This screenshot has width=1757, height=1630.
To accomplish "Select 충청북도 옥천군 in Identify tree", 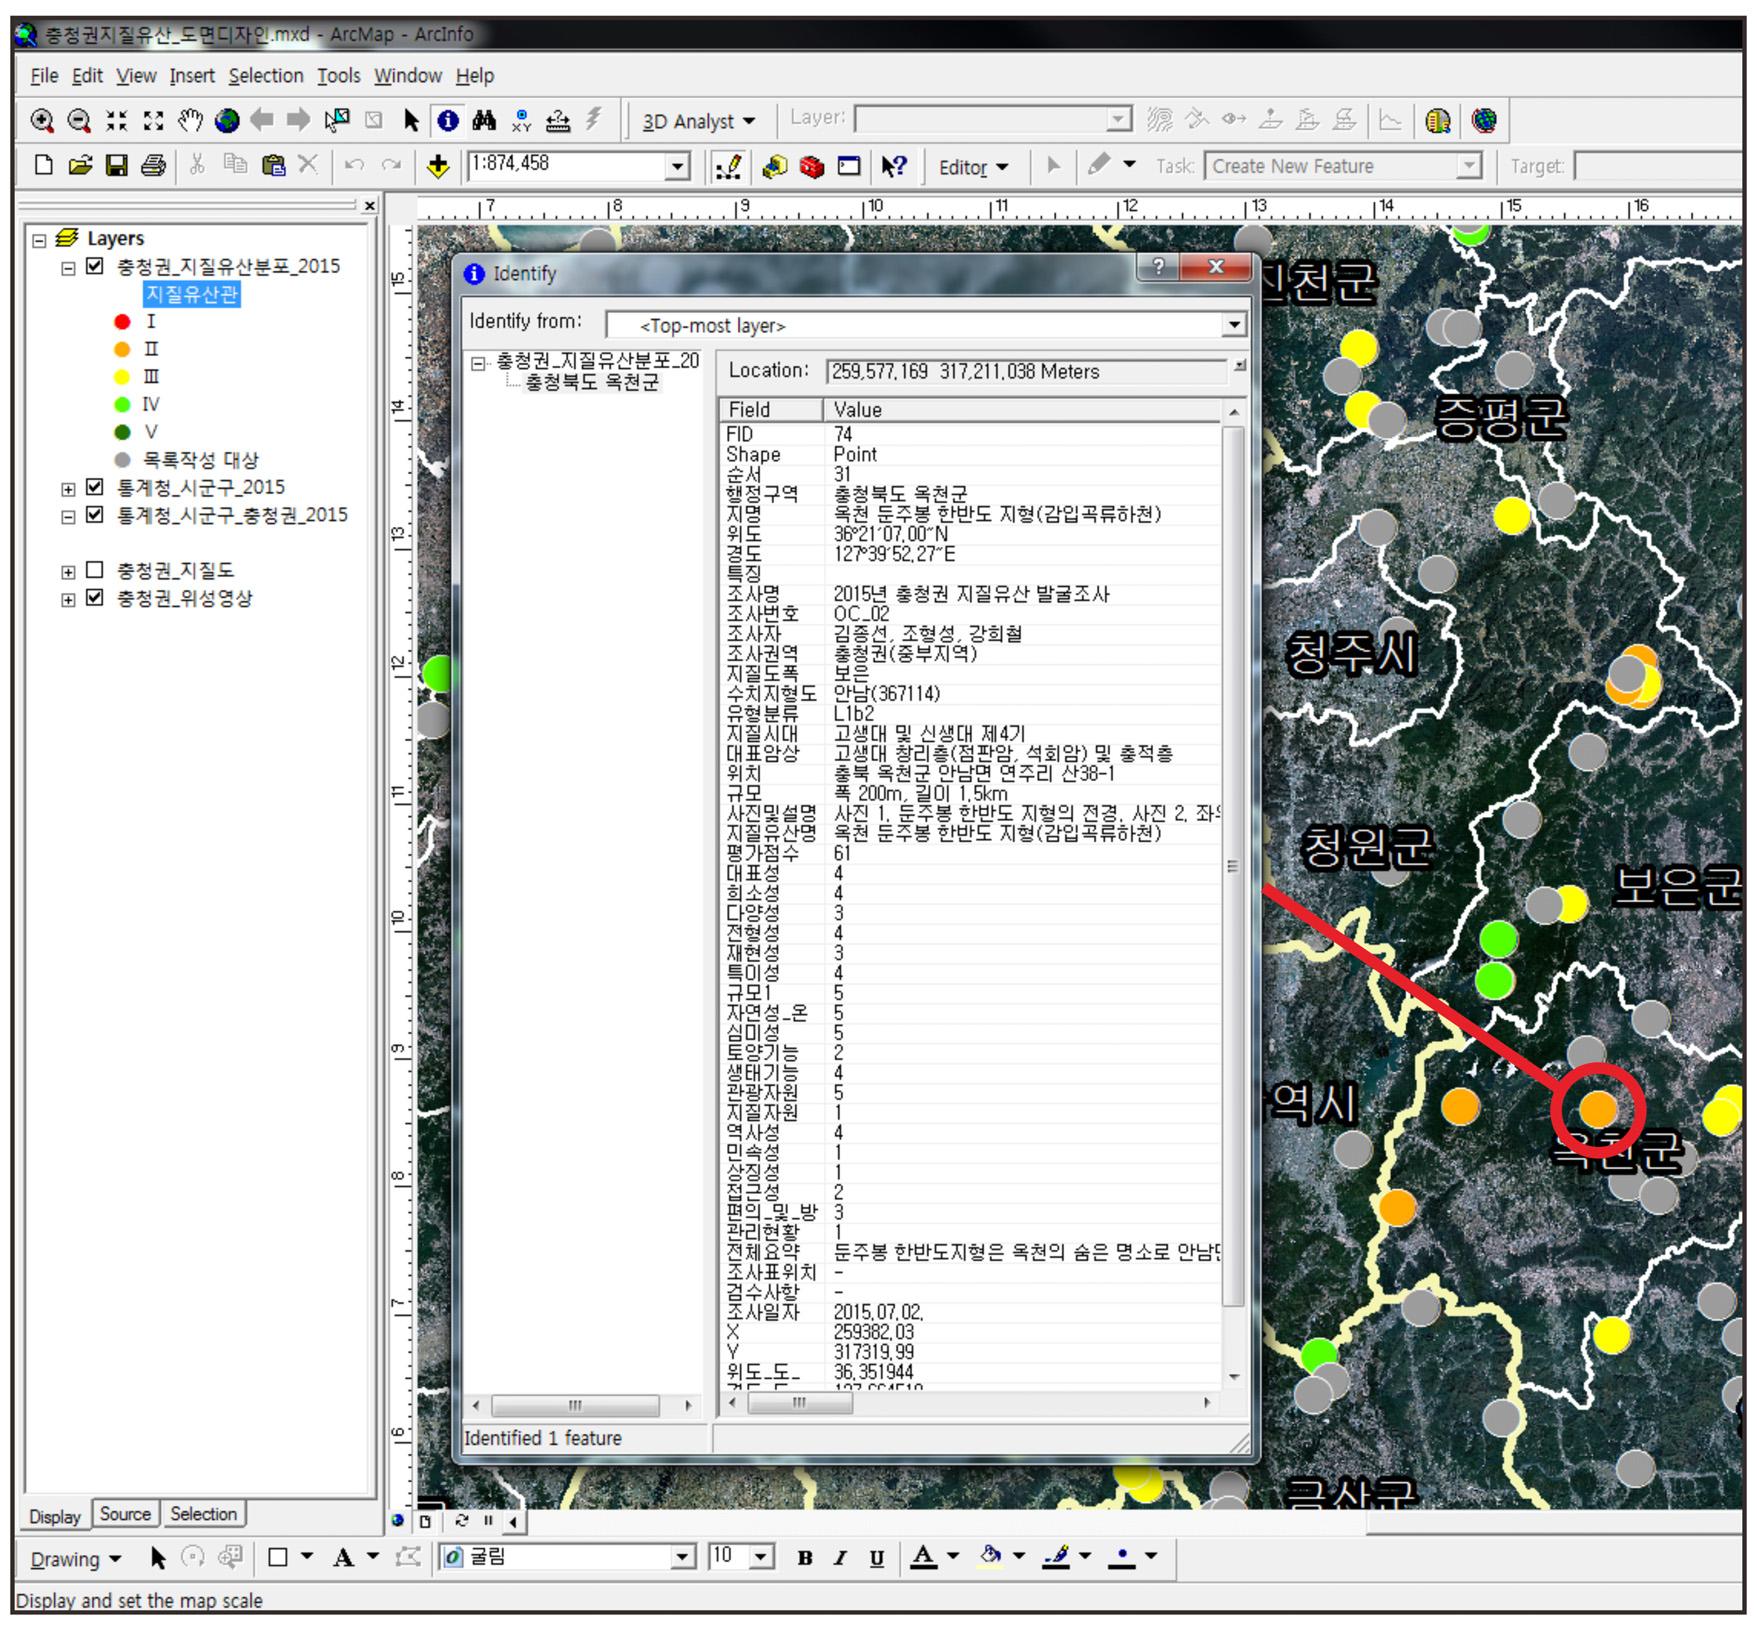I will pyautogui.click(x=592, y=382).
